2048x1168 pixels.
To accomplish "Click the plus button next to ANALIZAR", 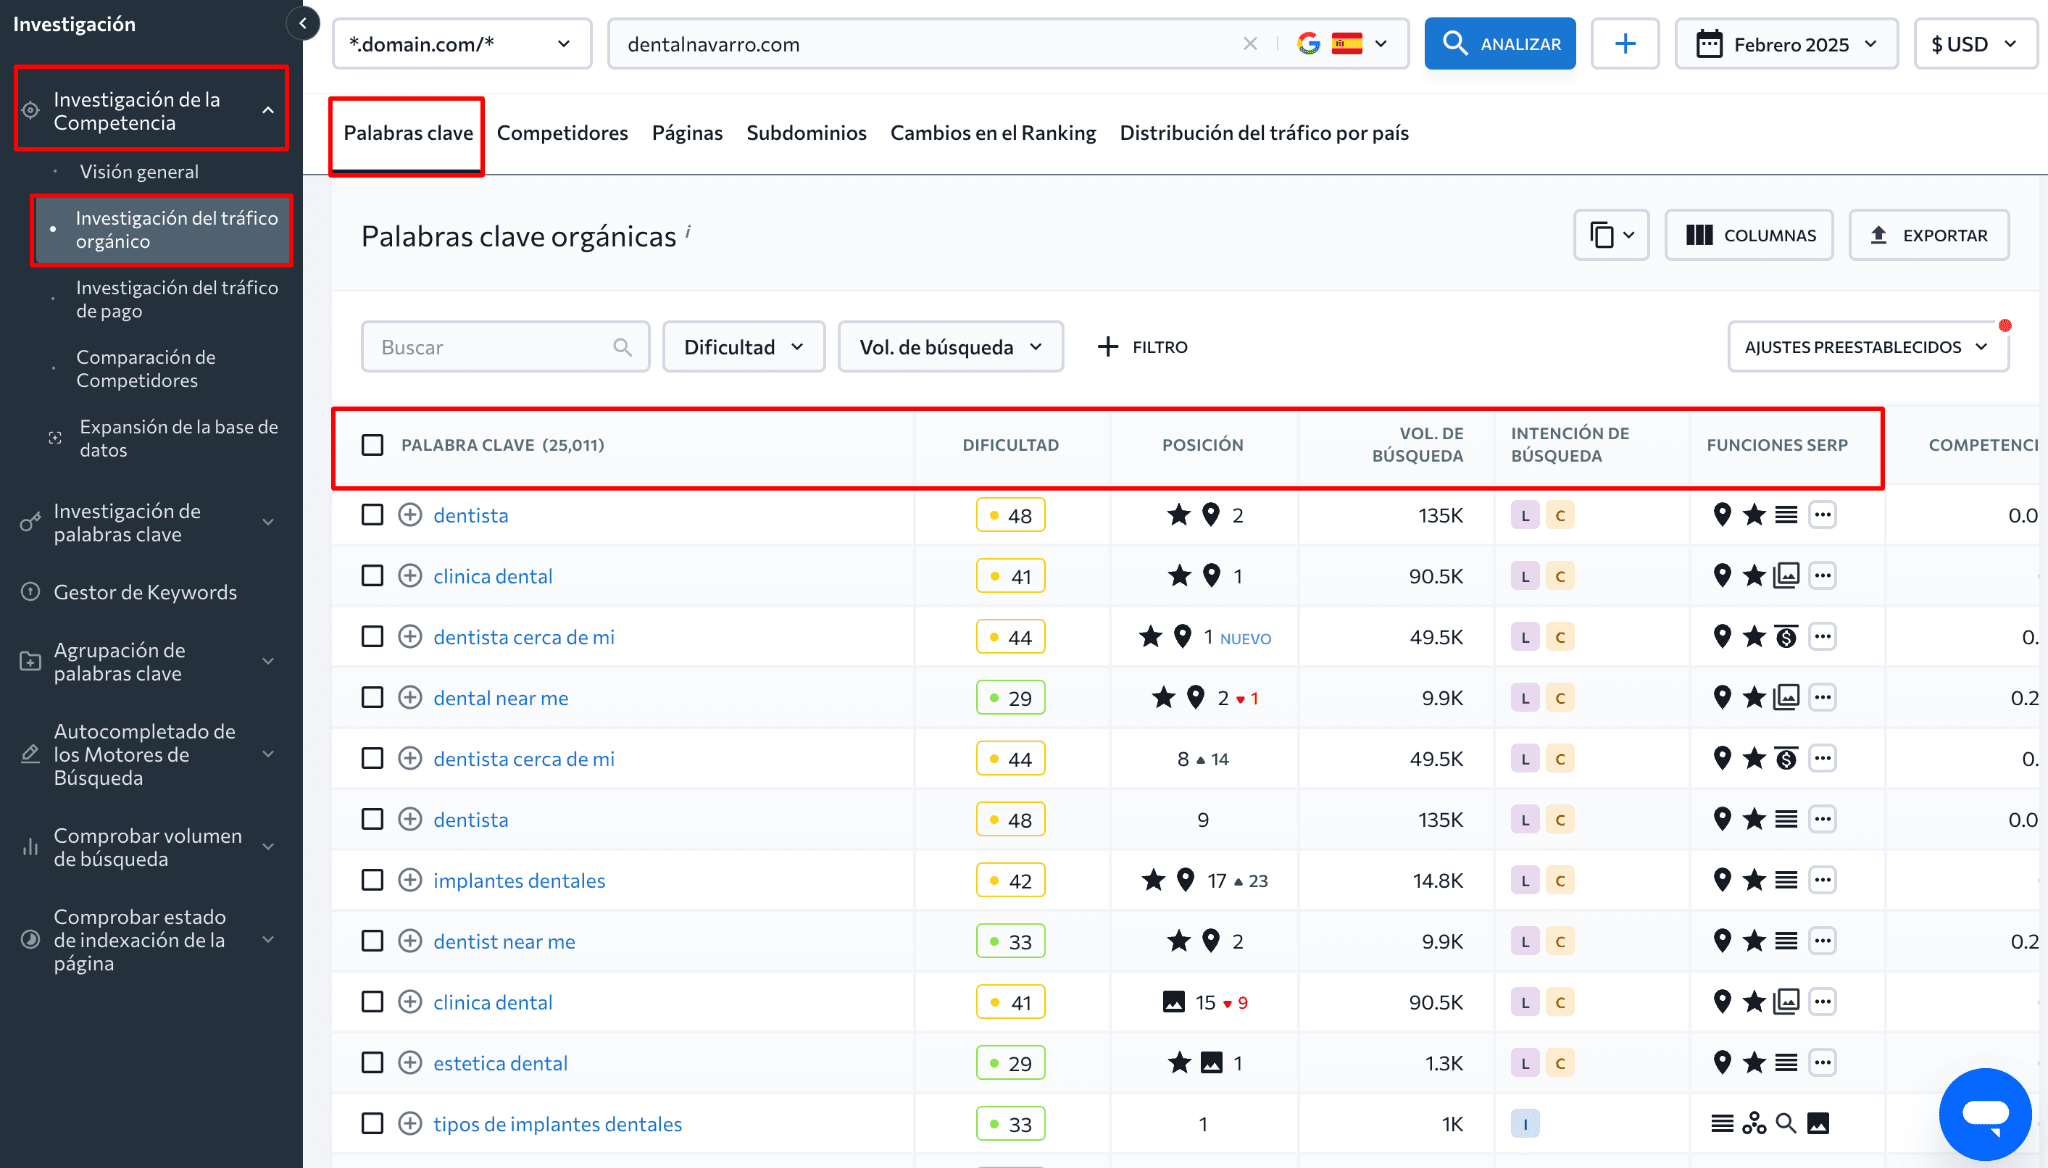I will (x=1625, y=44).
